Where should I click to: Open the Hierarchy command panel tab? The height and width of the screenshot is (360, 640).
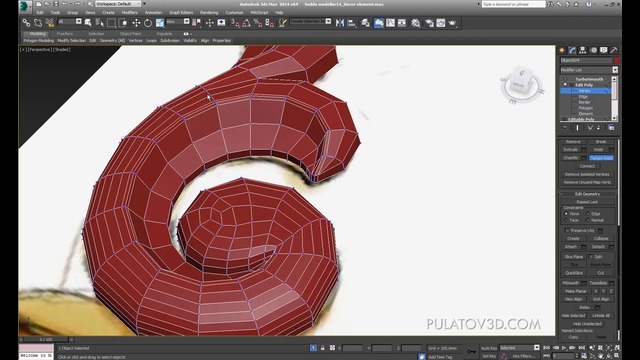583,50
